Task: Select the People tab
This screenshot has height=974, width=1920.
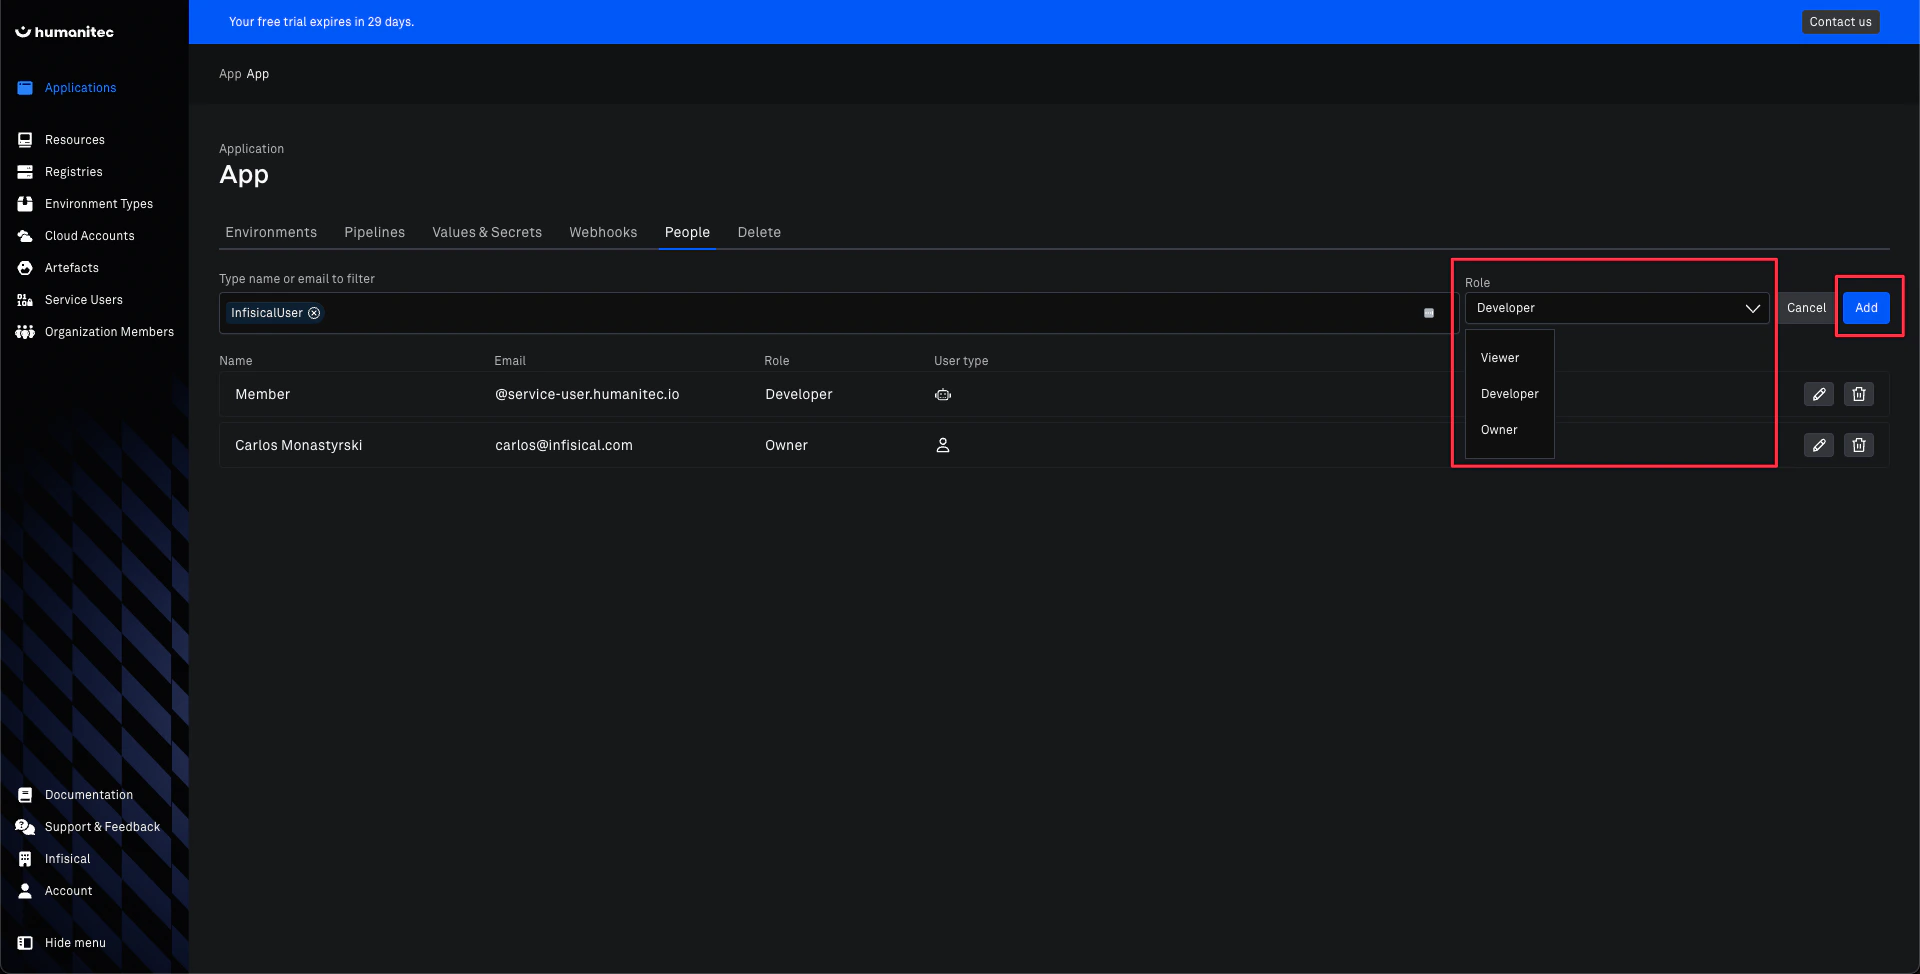Action: pos(687,232)
